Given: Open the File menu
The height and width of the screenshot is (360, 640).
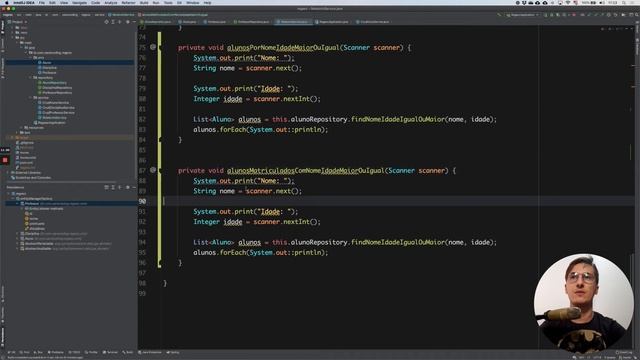Looking at the screenshot, I should coord(42,2).
